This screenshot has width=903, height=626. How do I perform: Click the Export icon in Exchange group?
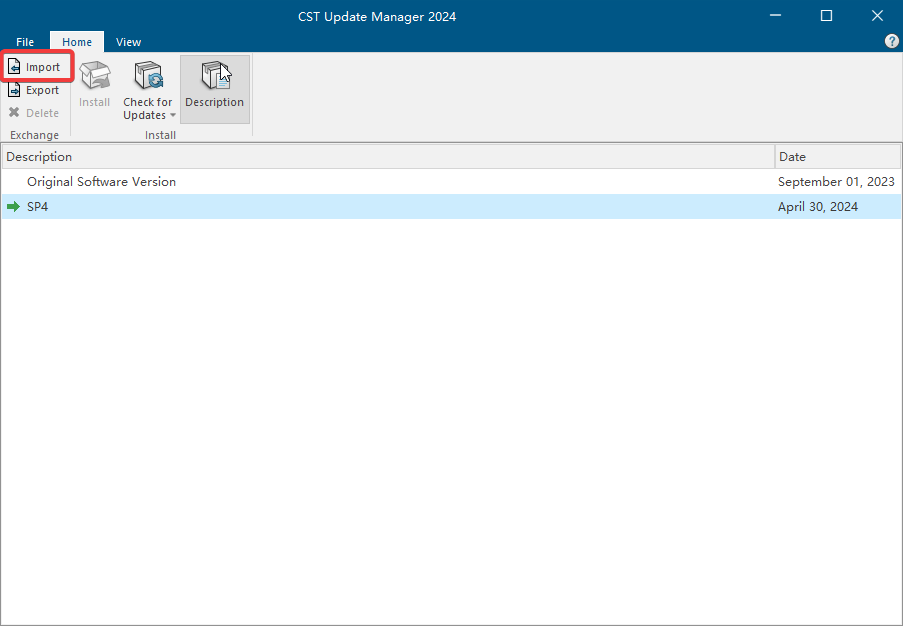14,90
